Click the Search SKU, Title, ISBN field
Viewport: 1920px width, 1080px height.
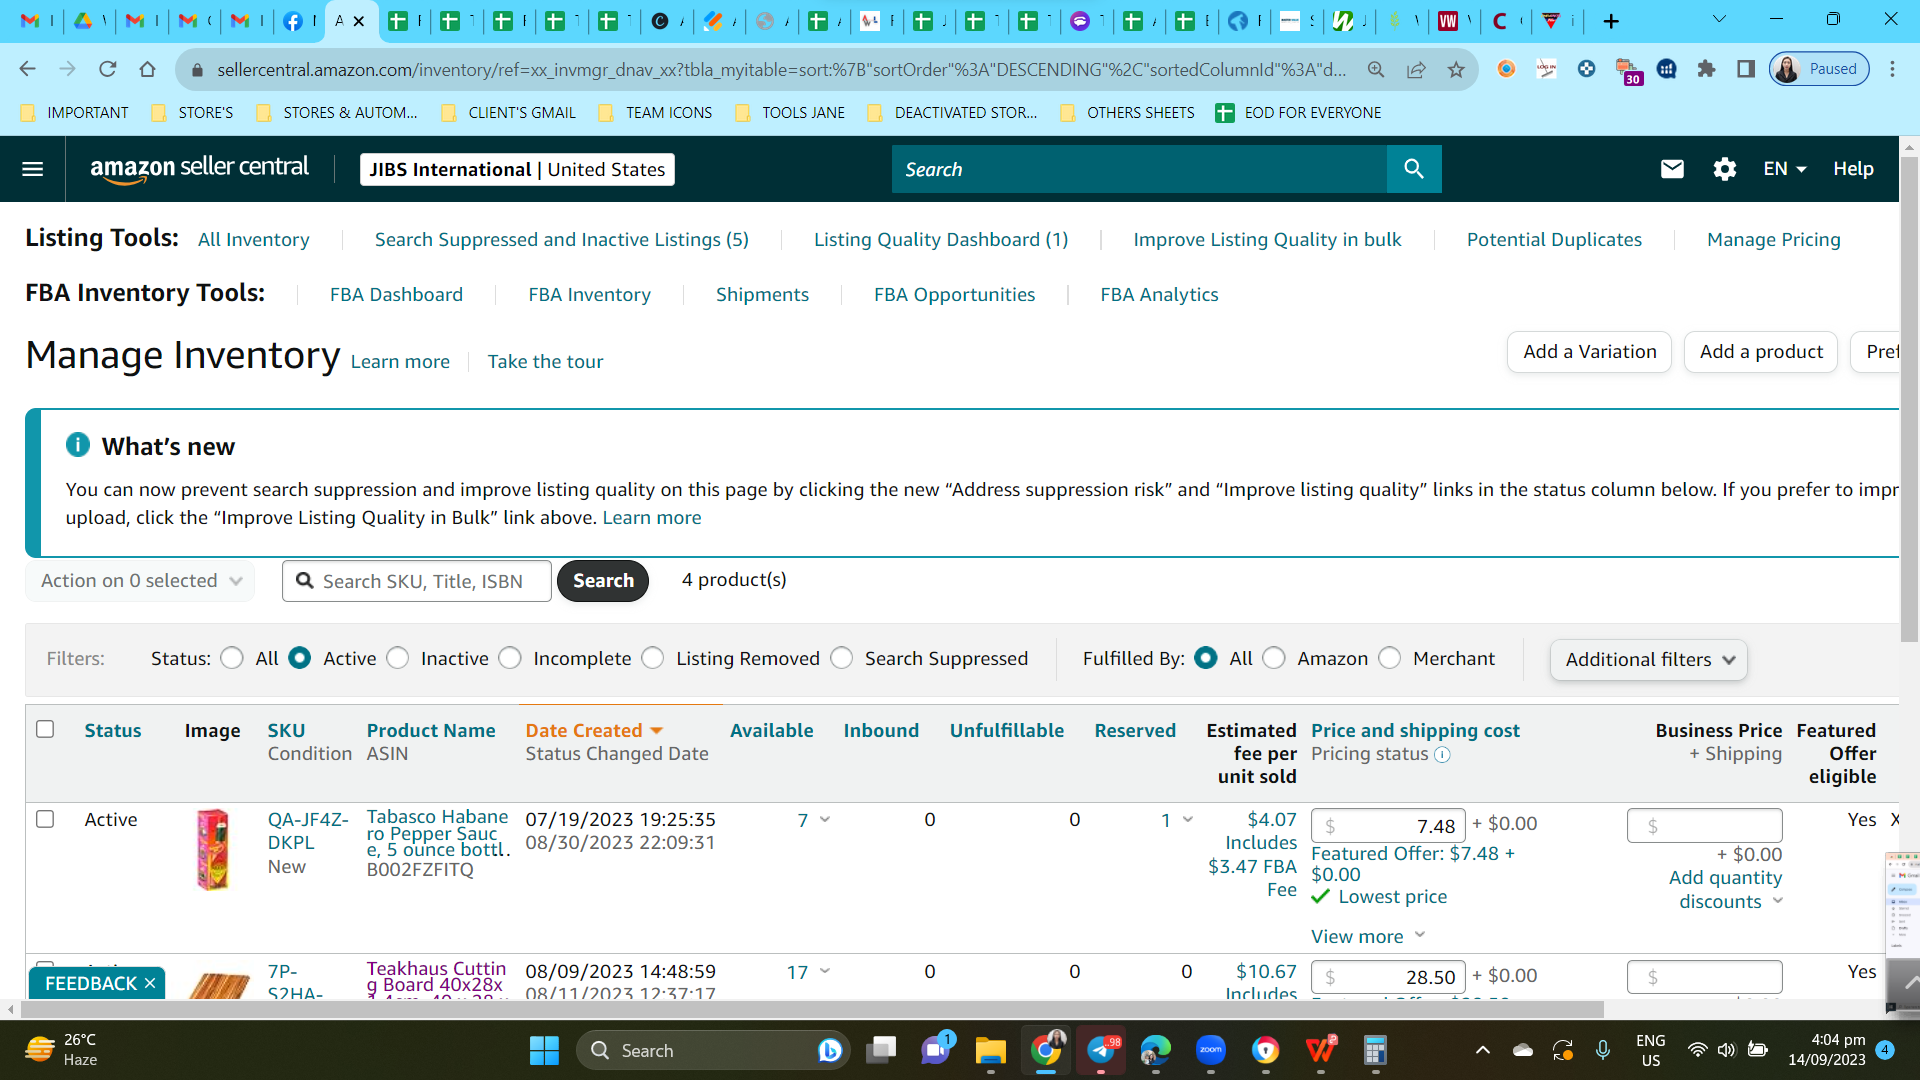click(417, 581)
